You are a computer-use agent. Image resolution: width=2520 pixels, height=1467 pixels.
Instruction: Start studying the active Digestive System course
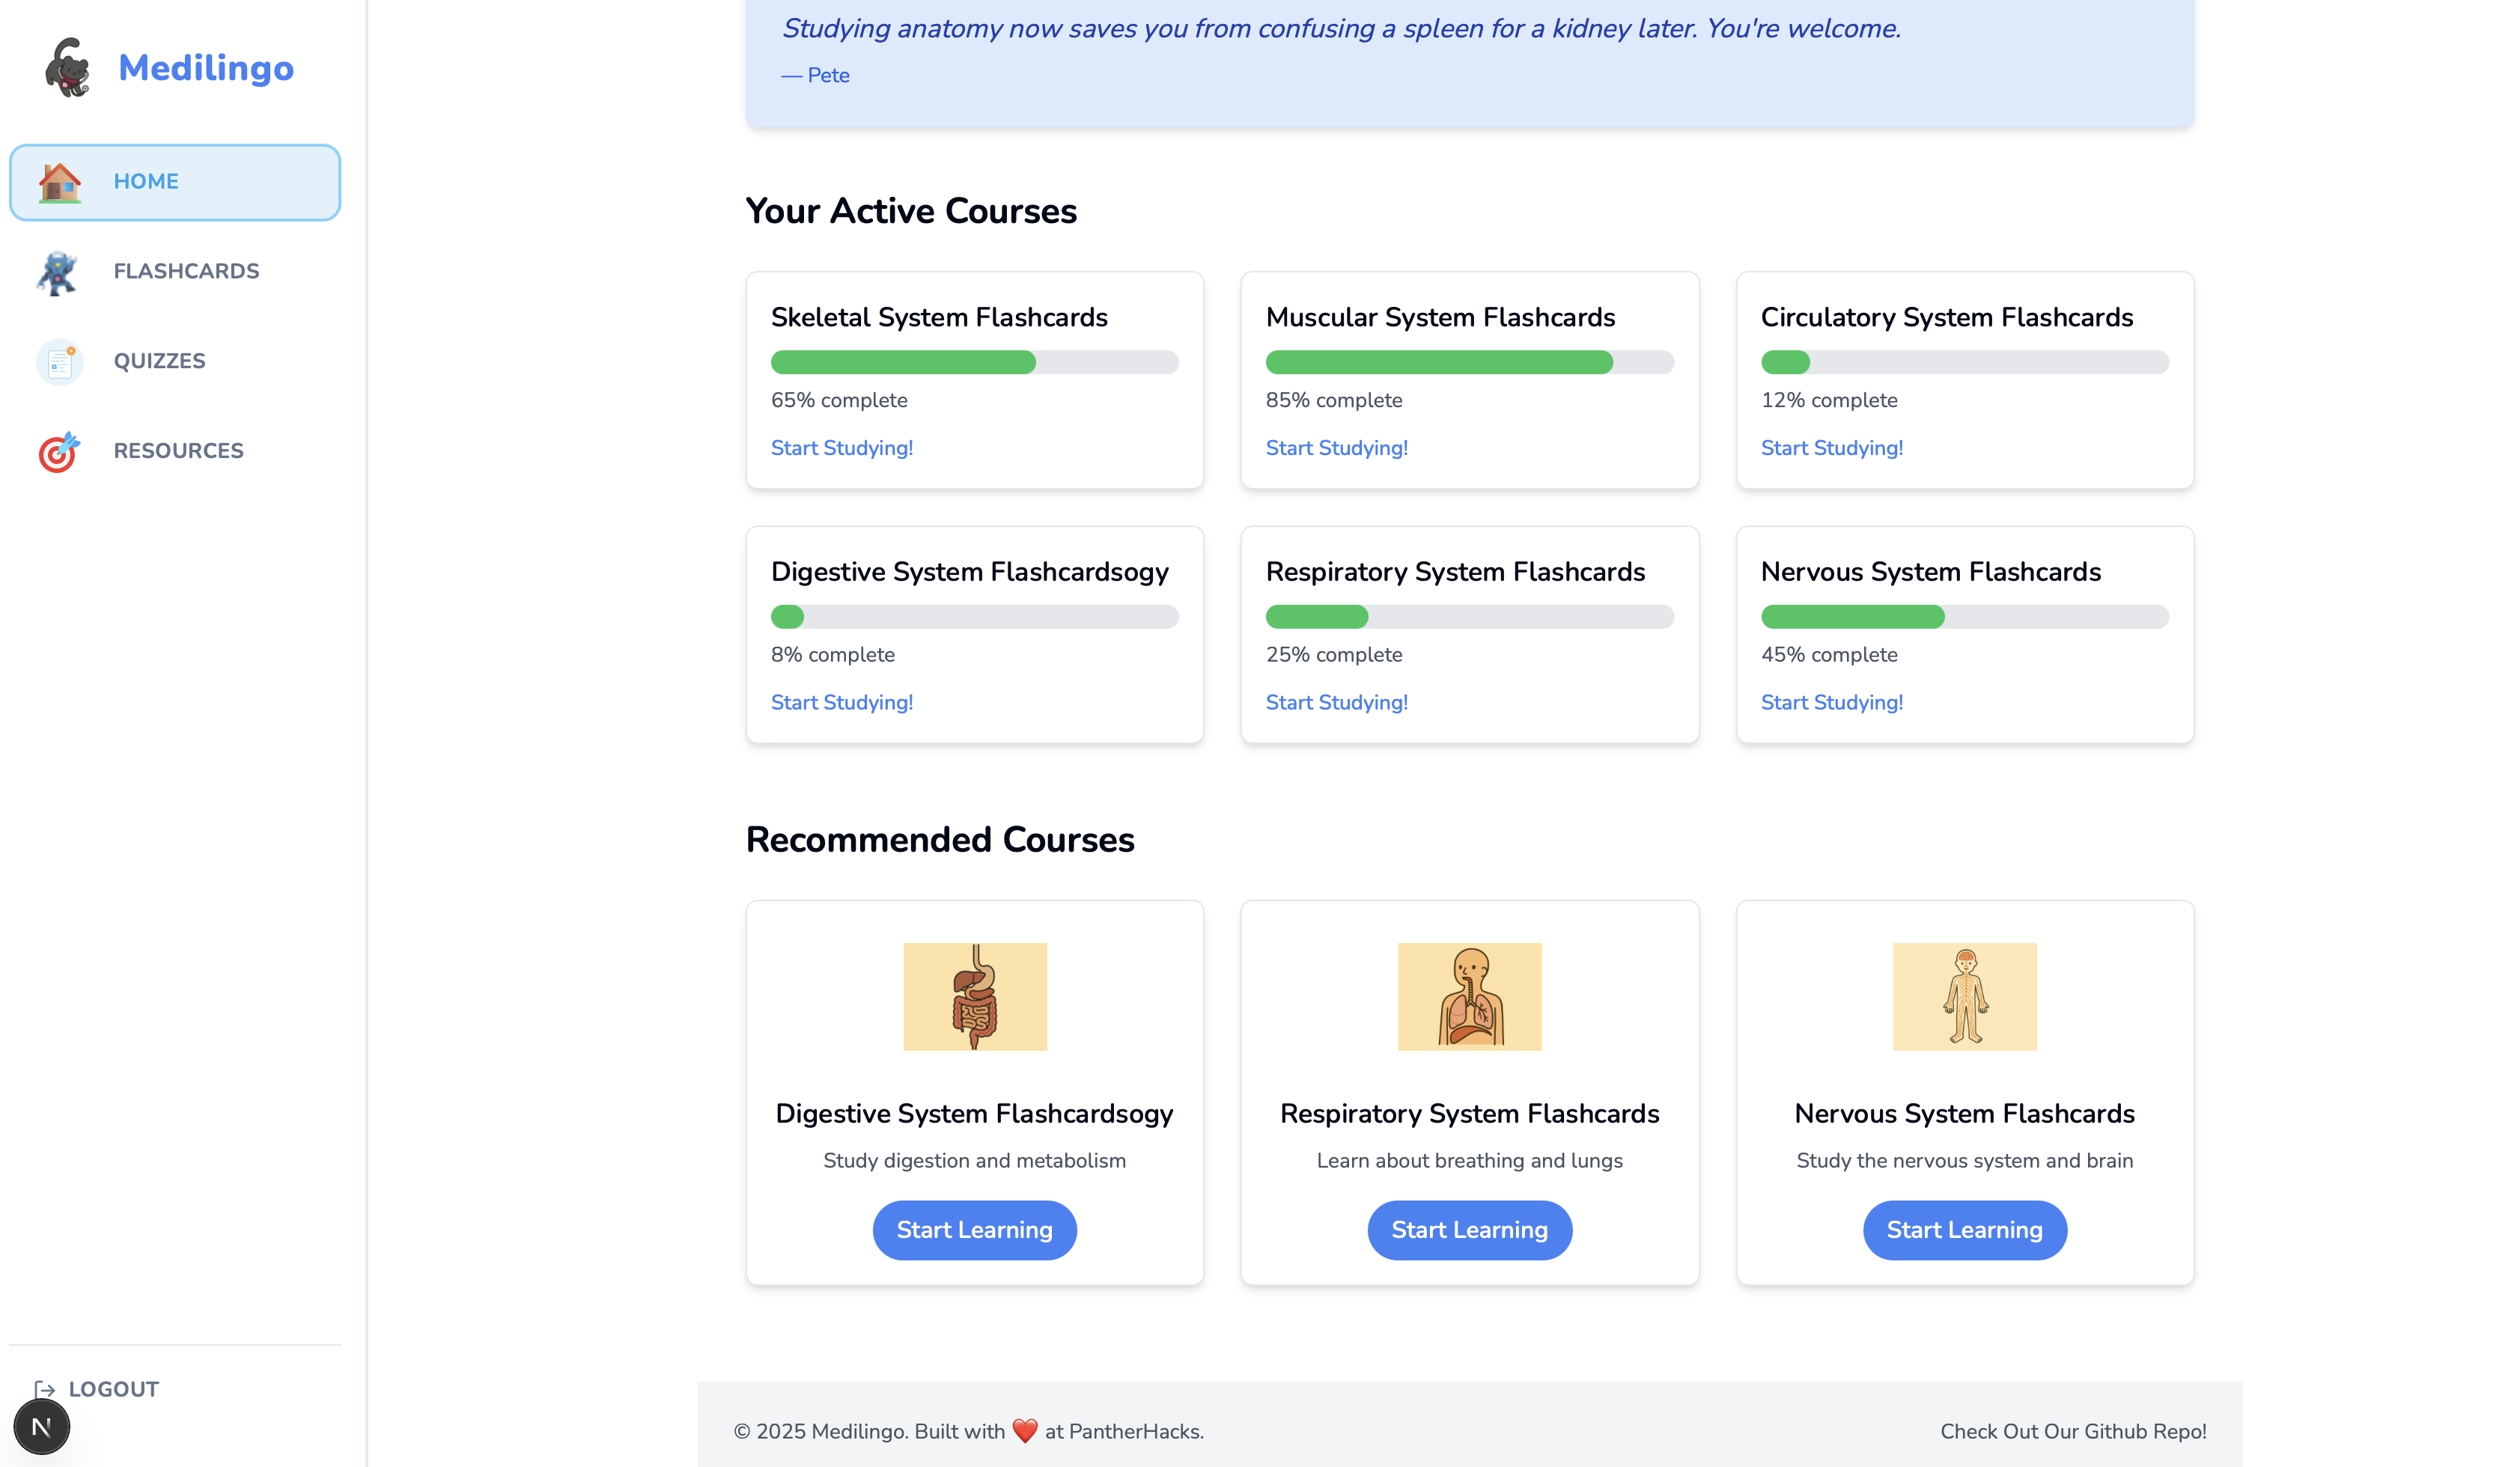pos(841,702)
